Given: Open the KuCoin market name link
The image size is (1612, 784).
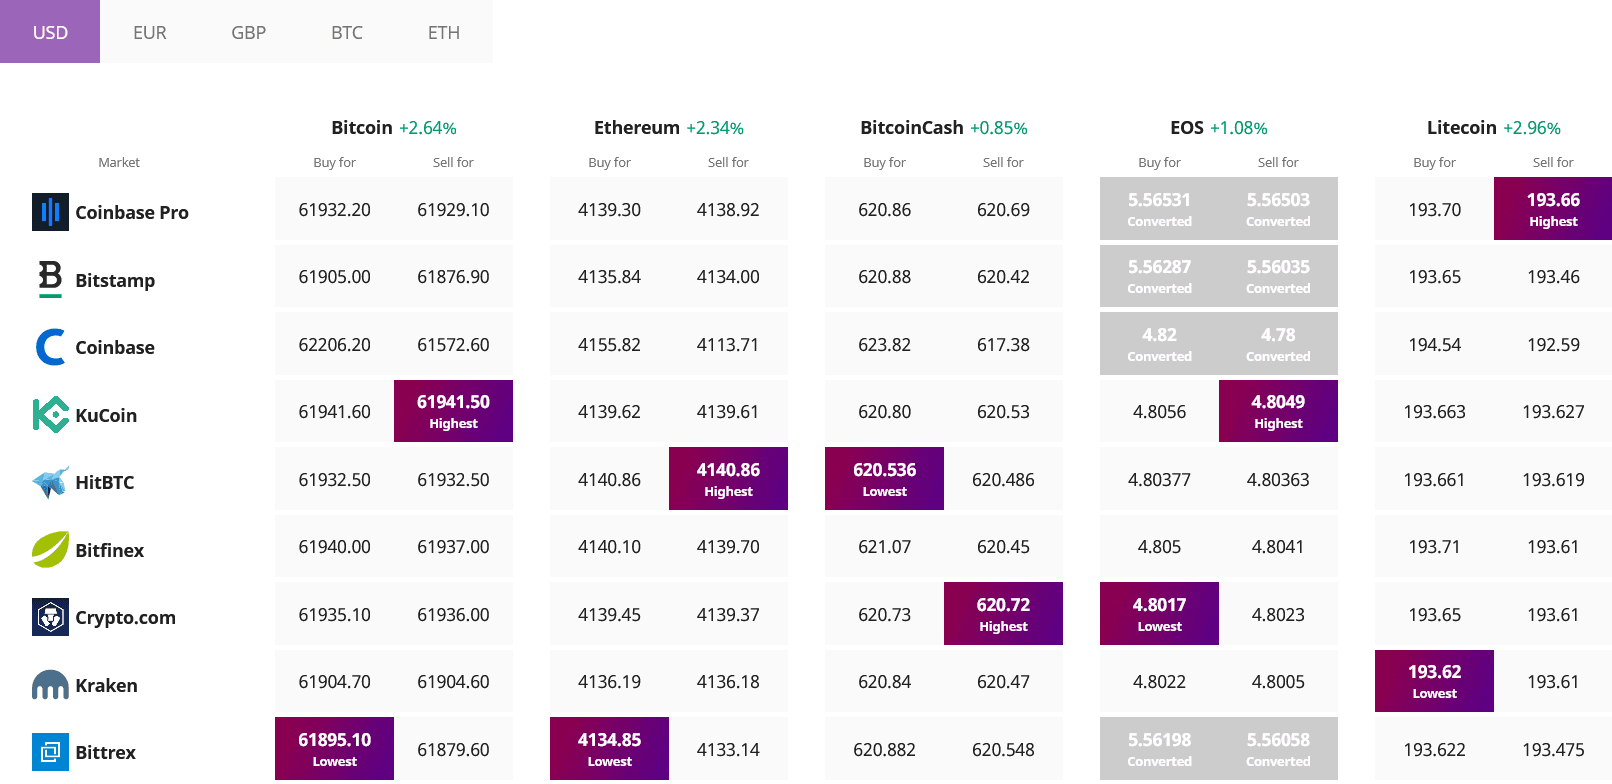Looking at the screenshot, I should [106, 415].
